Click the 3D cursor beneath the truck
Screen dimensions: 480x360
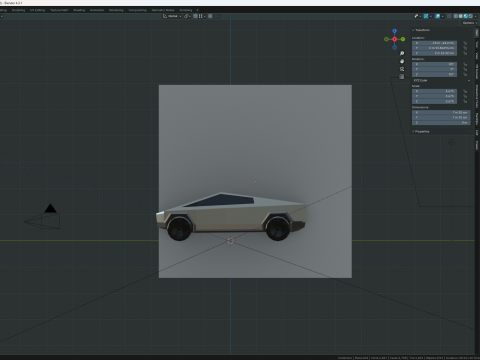pos(231,241)
